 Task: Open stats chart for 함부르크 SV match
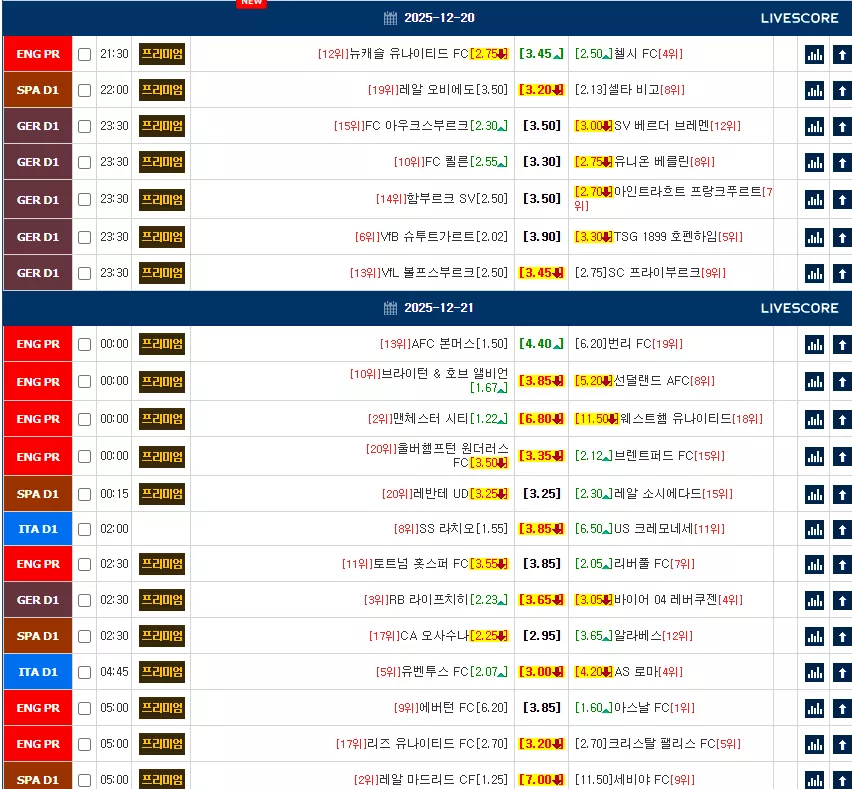[814, 199]
